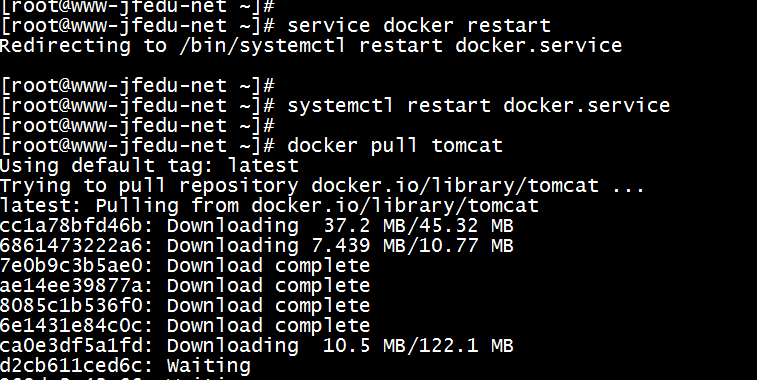Click layer ID 6861473222a6
This screenshot has height=380, width=757.
coord(71,246)
